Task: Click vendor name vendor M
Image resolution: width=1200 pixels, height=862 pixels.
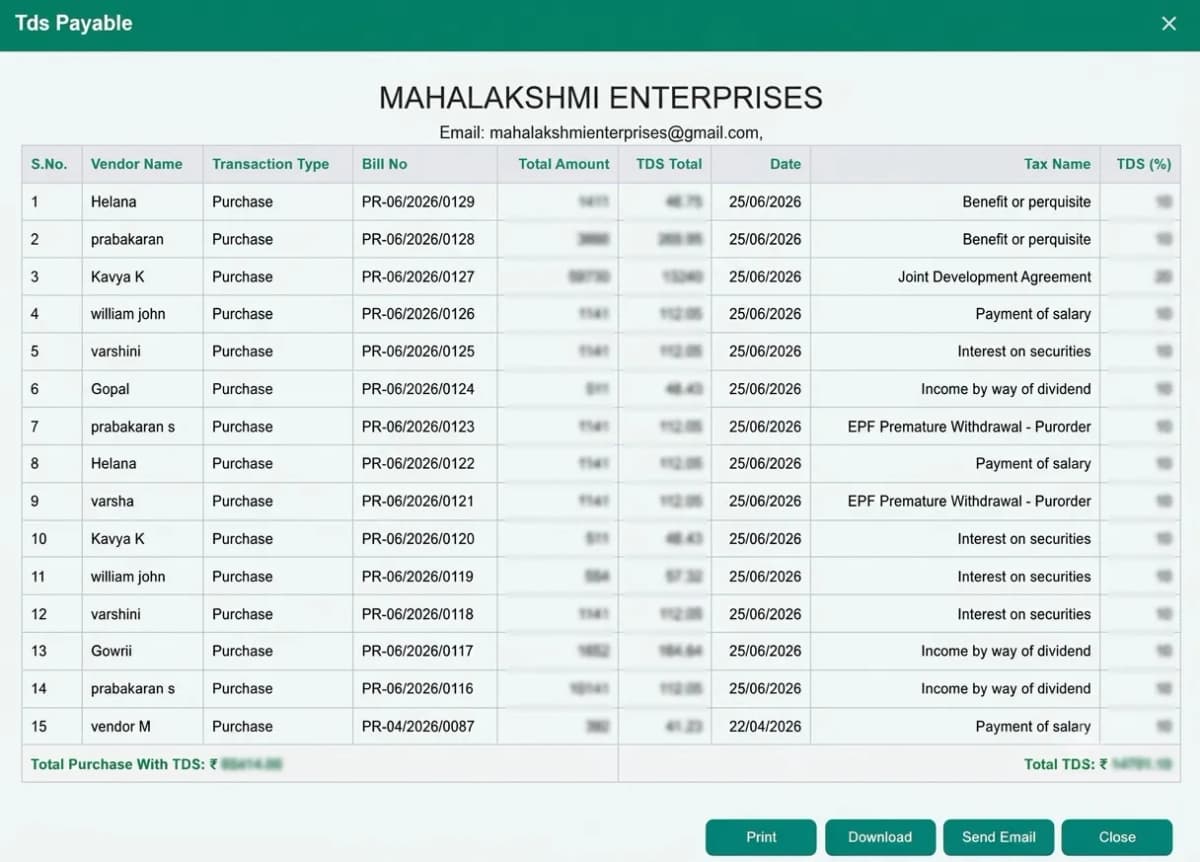Action: 121,726
